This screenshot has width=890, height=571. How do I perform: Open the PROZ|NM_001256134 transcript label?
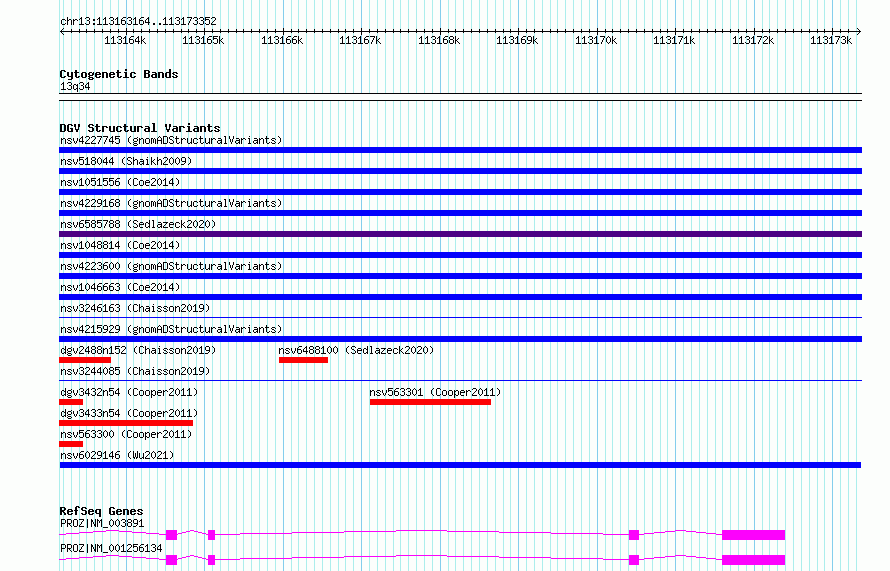point(111,548)
